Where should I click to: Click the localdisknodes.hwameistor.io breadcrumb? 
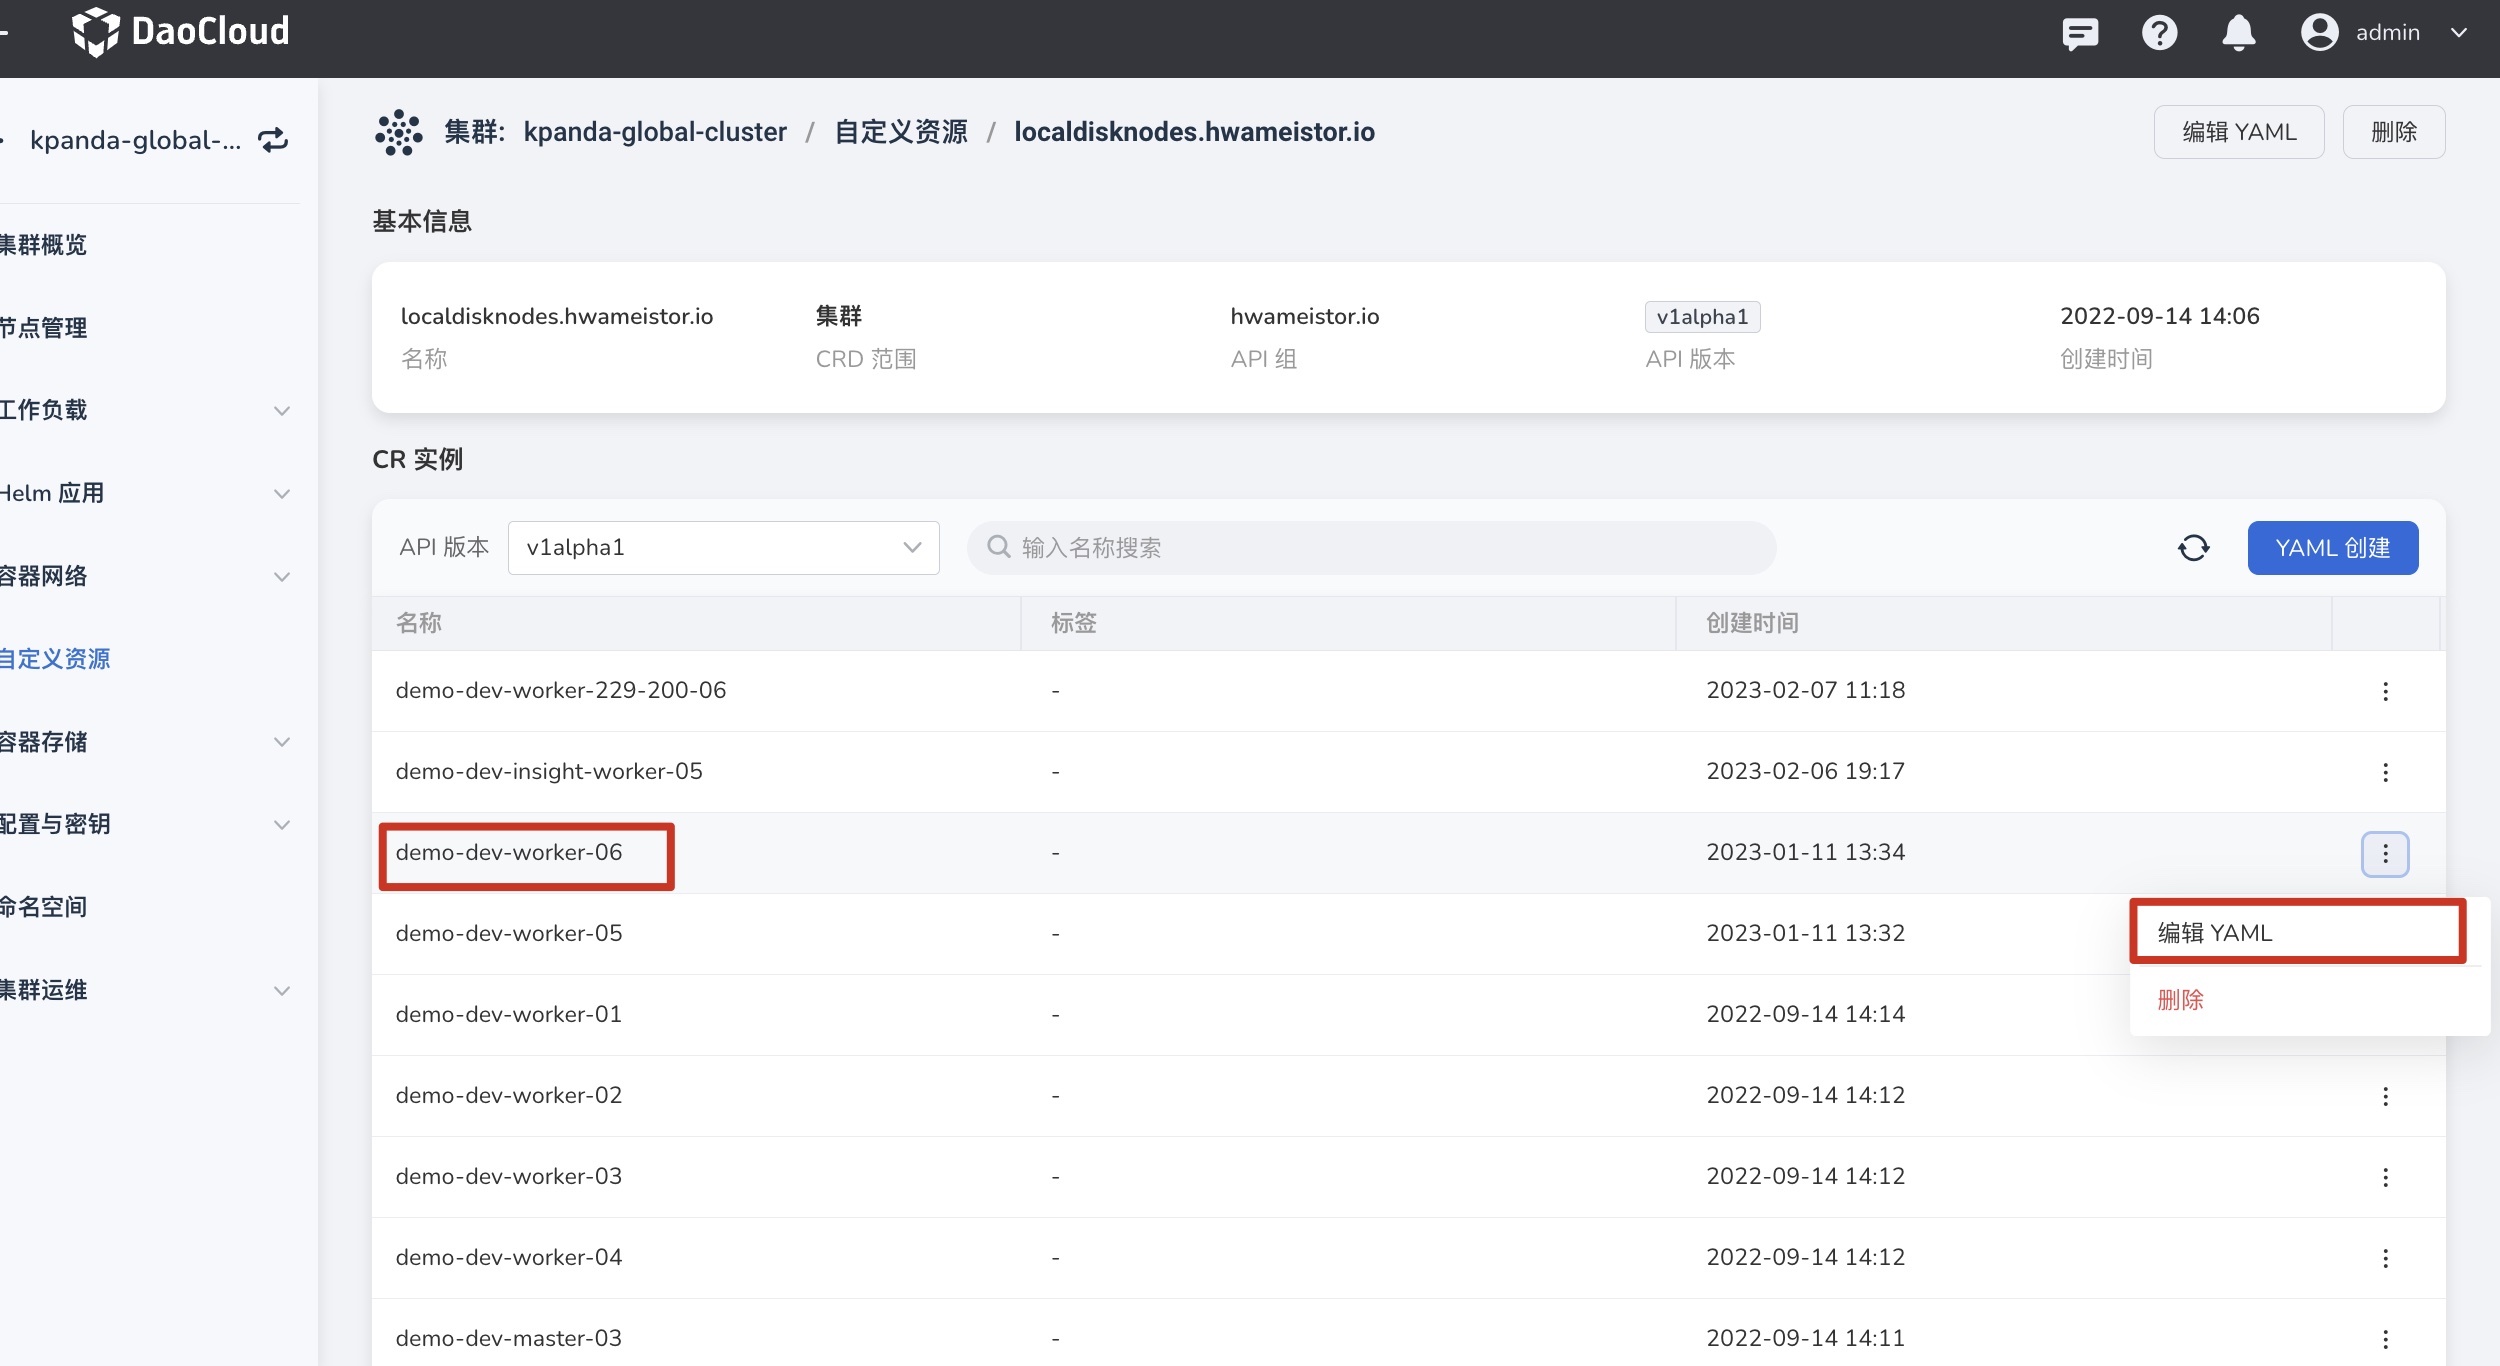(x=1194, y=132)
